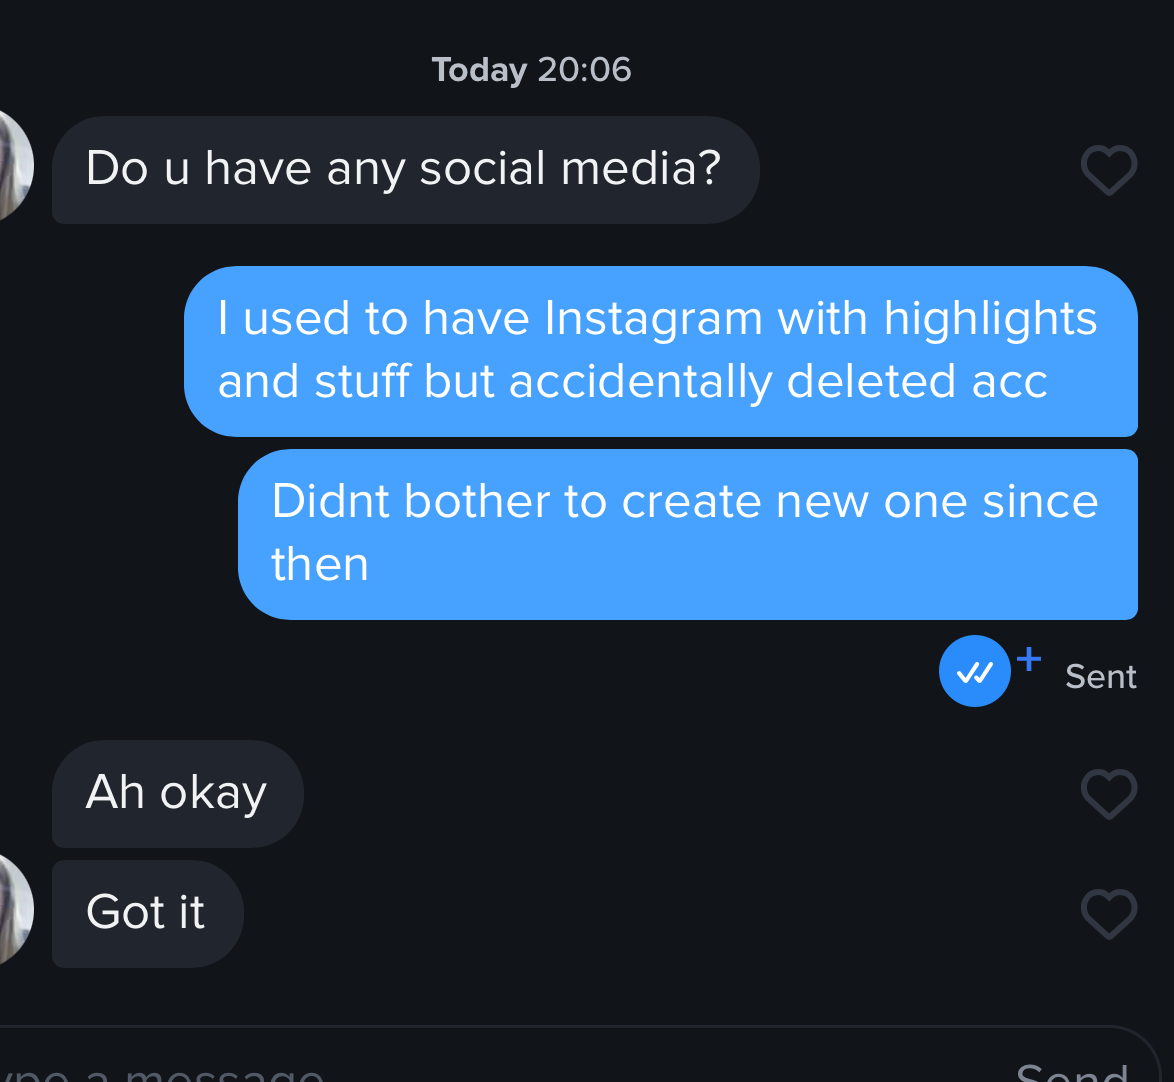
Task: Tap the heart next to "Ah okay"
Action: (x=1109, y=794)
